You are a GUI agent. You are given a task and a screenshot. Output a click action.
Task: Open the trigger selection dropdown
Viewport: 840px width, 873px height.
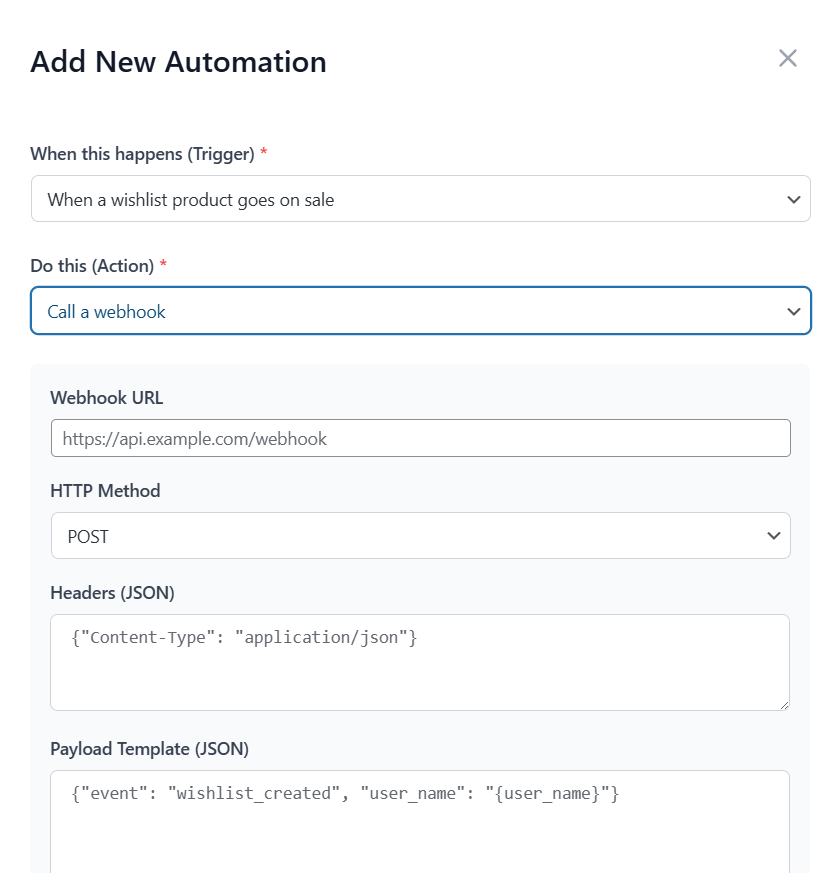420,199
